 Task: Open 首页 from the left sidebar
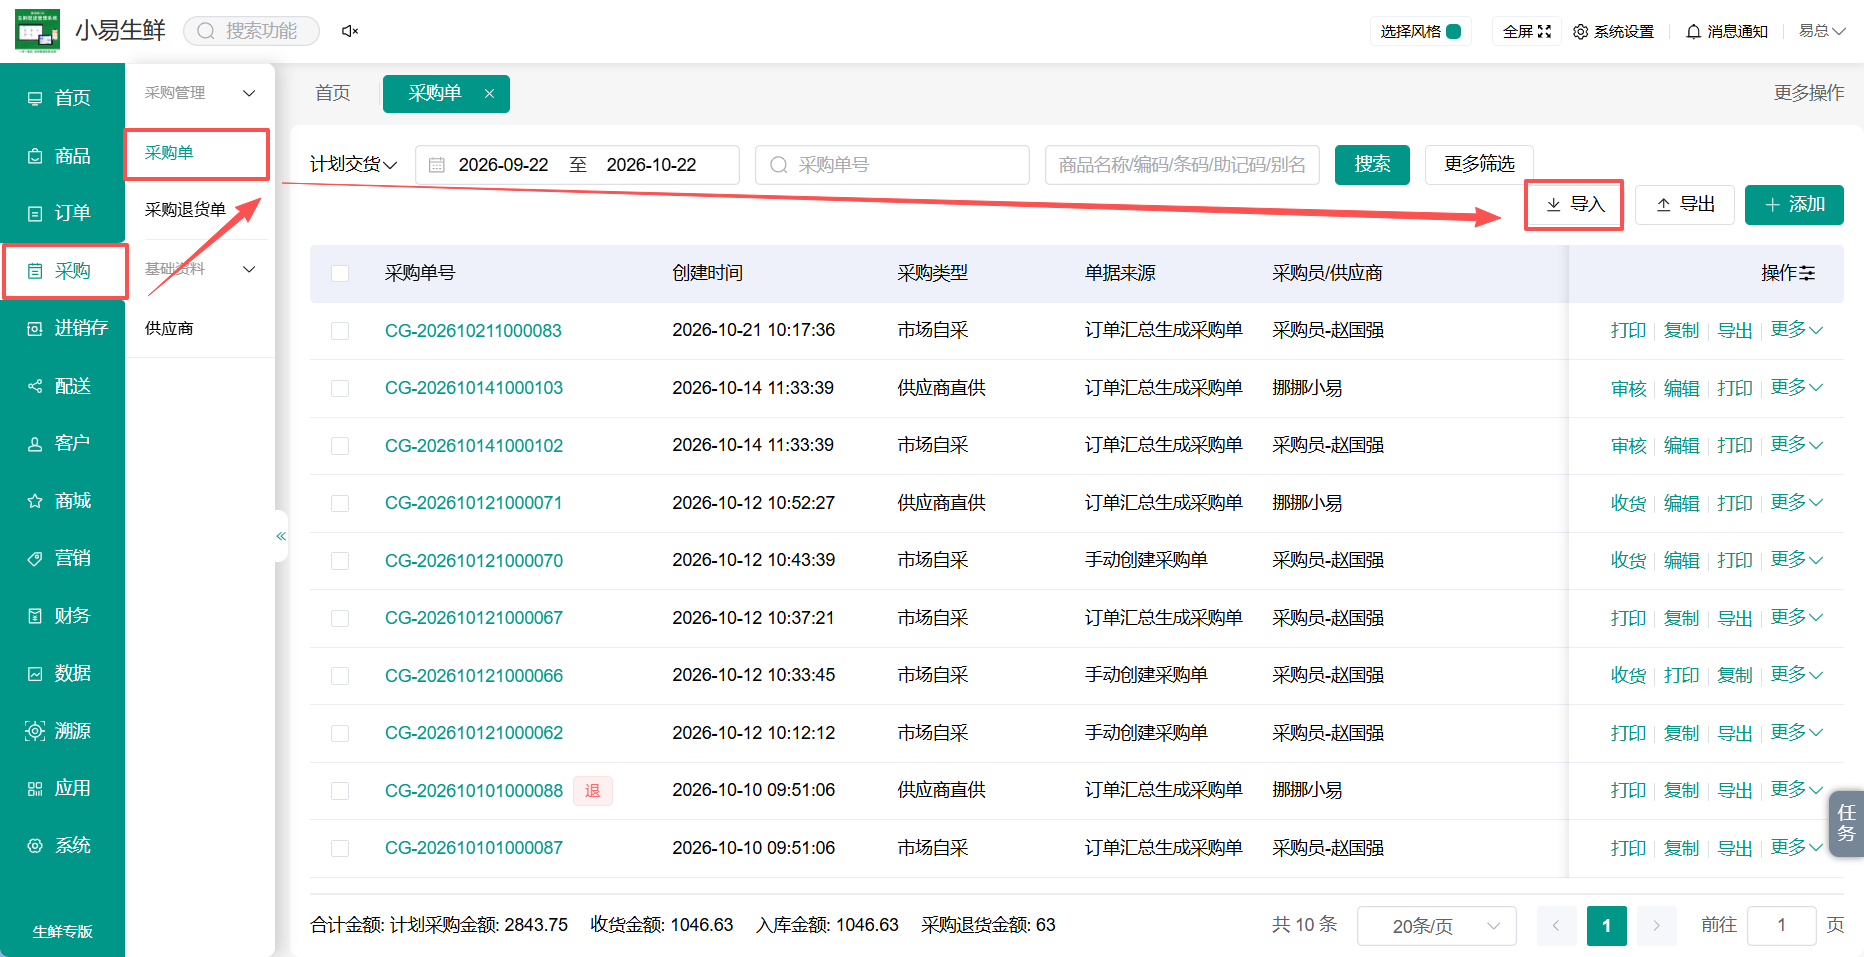pyautogui.click(x=62, y=98)
